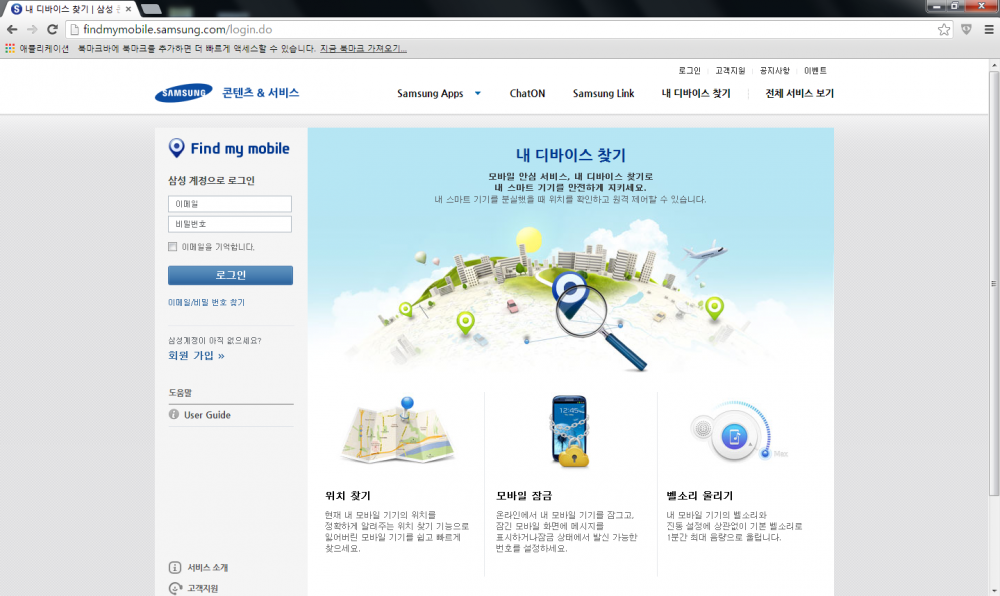Open the 애플리케이션 apps shortcut in bookmarks bar
This screenshot has width=1000, height=596.
pyautogui.click(x=37, y=48)
